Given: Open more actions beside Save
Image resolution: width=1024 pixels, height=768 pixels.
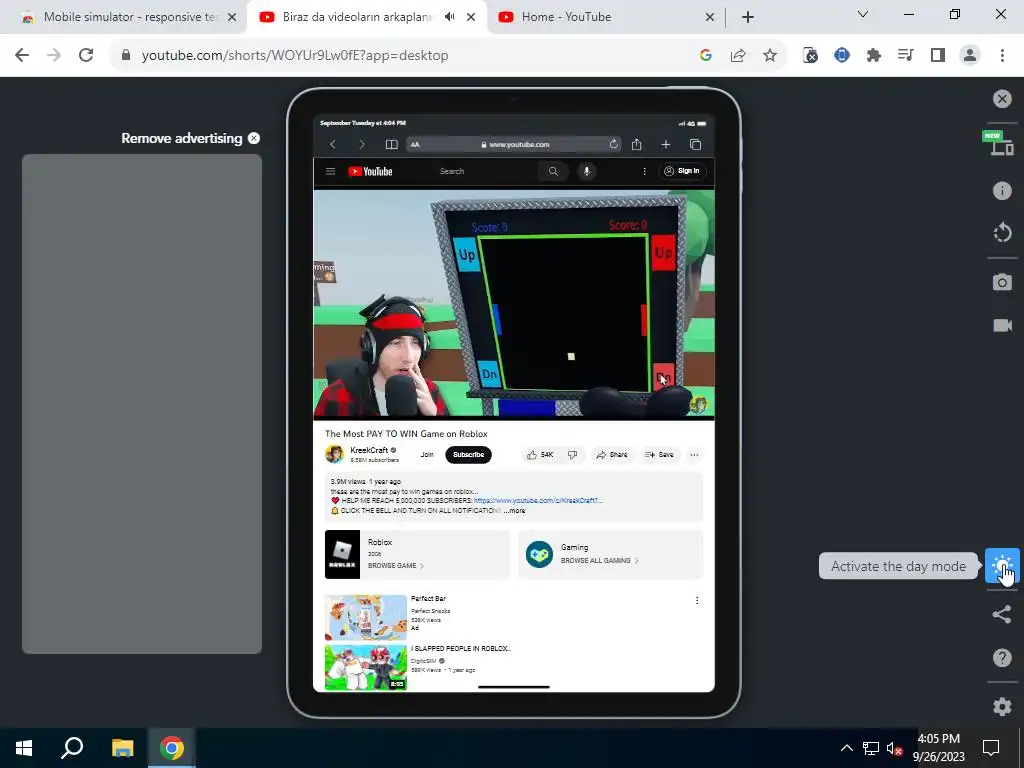Looking at the screenshot, I should (x=694, y=455).
